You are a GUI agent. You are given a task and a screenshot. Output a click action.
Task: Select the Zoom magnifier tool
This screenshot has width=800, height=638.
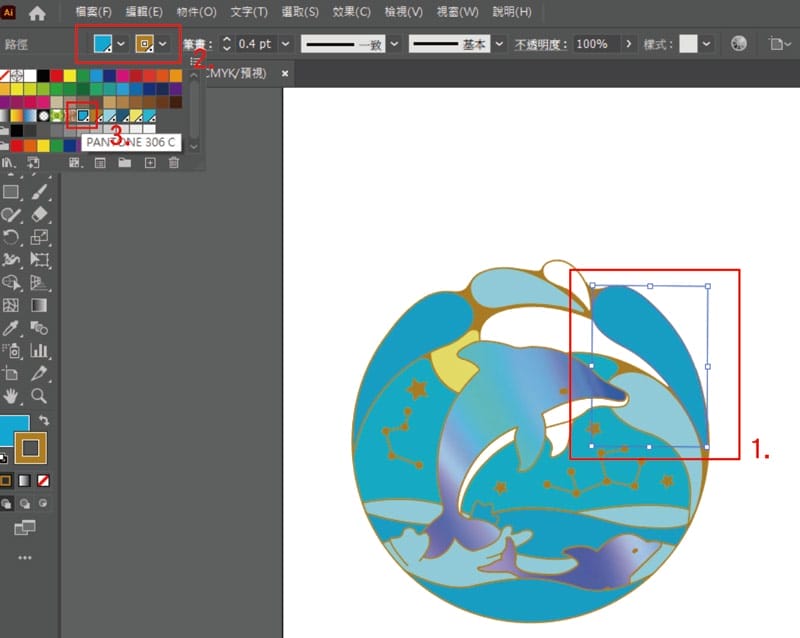40,396
